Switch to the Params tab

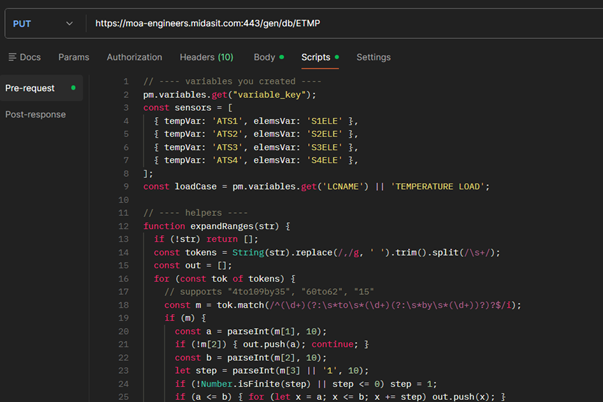[73, 58]
